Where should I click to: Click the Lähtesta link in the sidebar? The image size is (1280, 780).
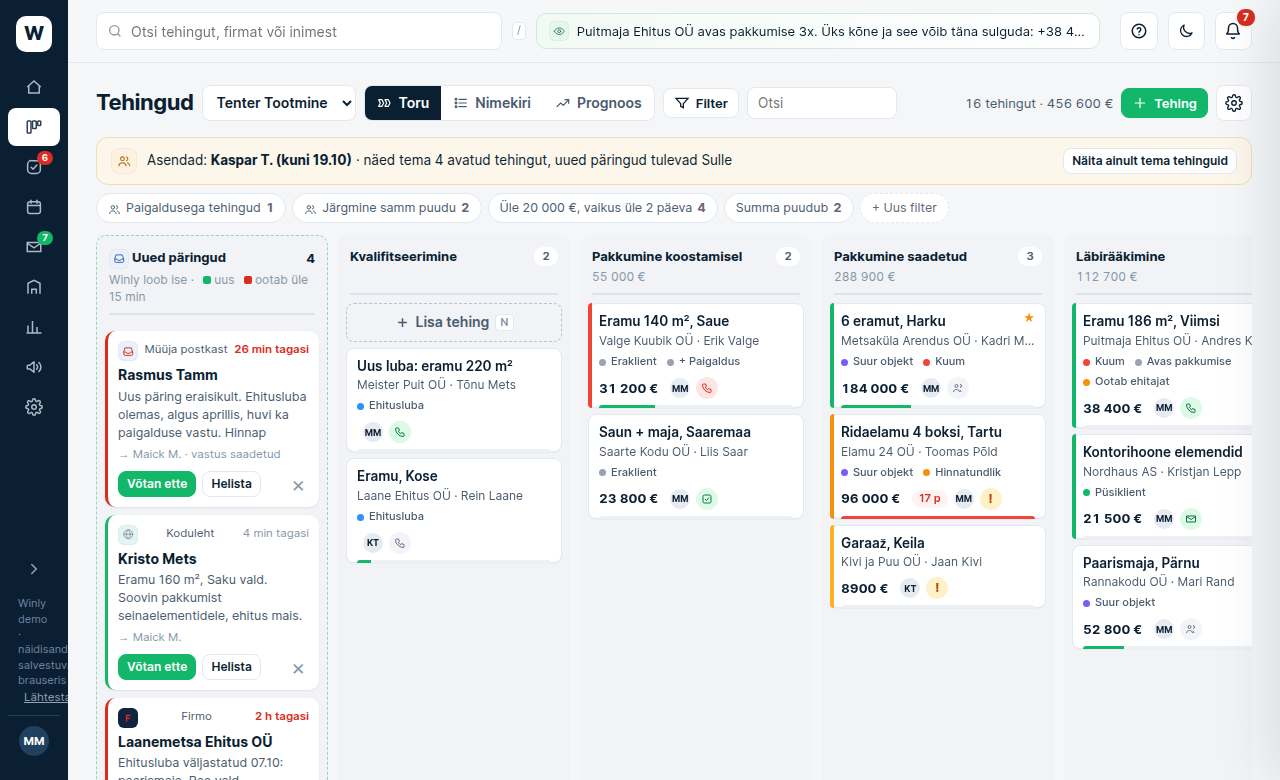point(46,697)
